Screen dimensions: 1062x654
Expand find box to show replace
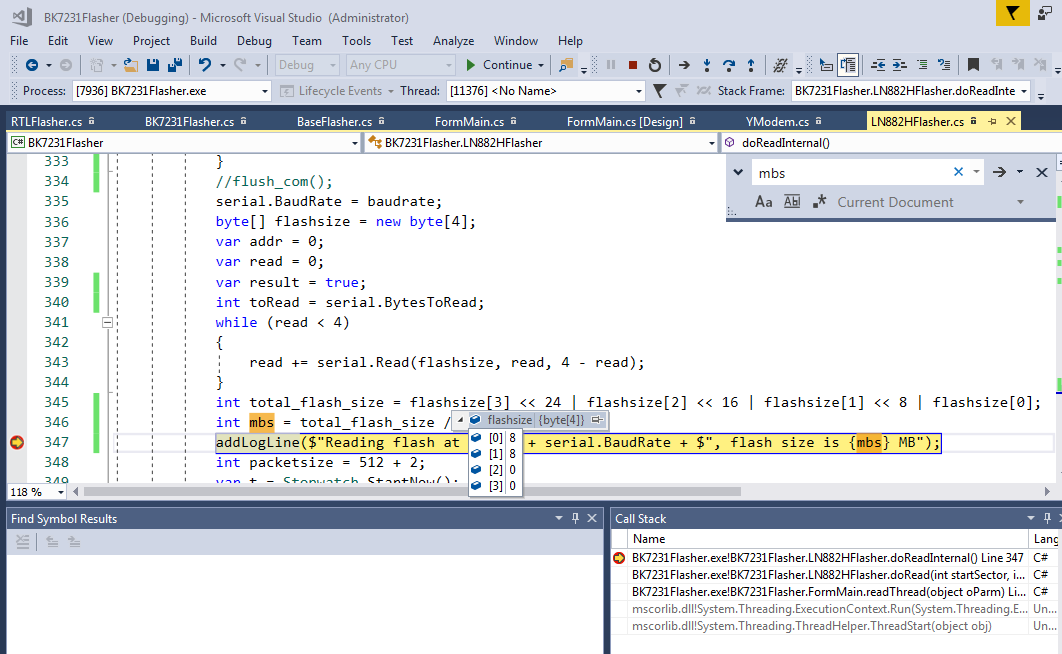pos(738,173)
